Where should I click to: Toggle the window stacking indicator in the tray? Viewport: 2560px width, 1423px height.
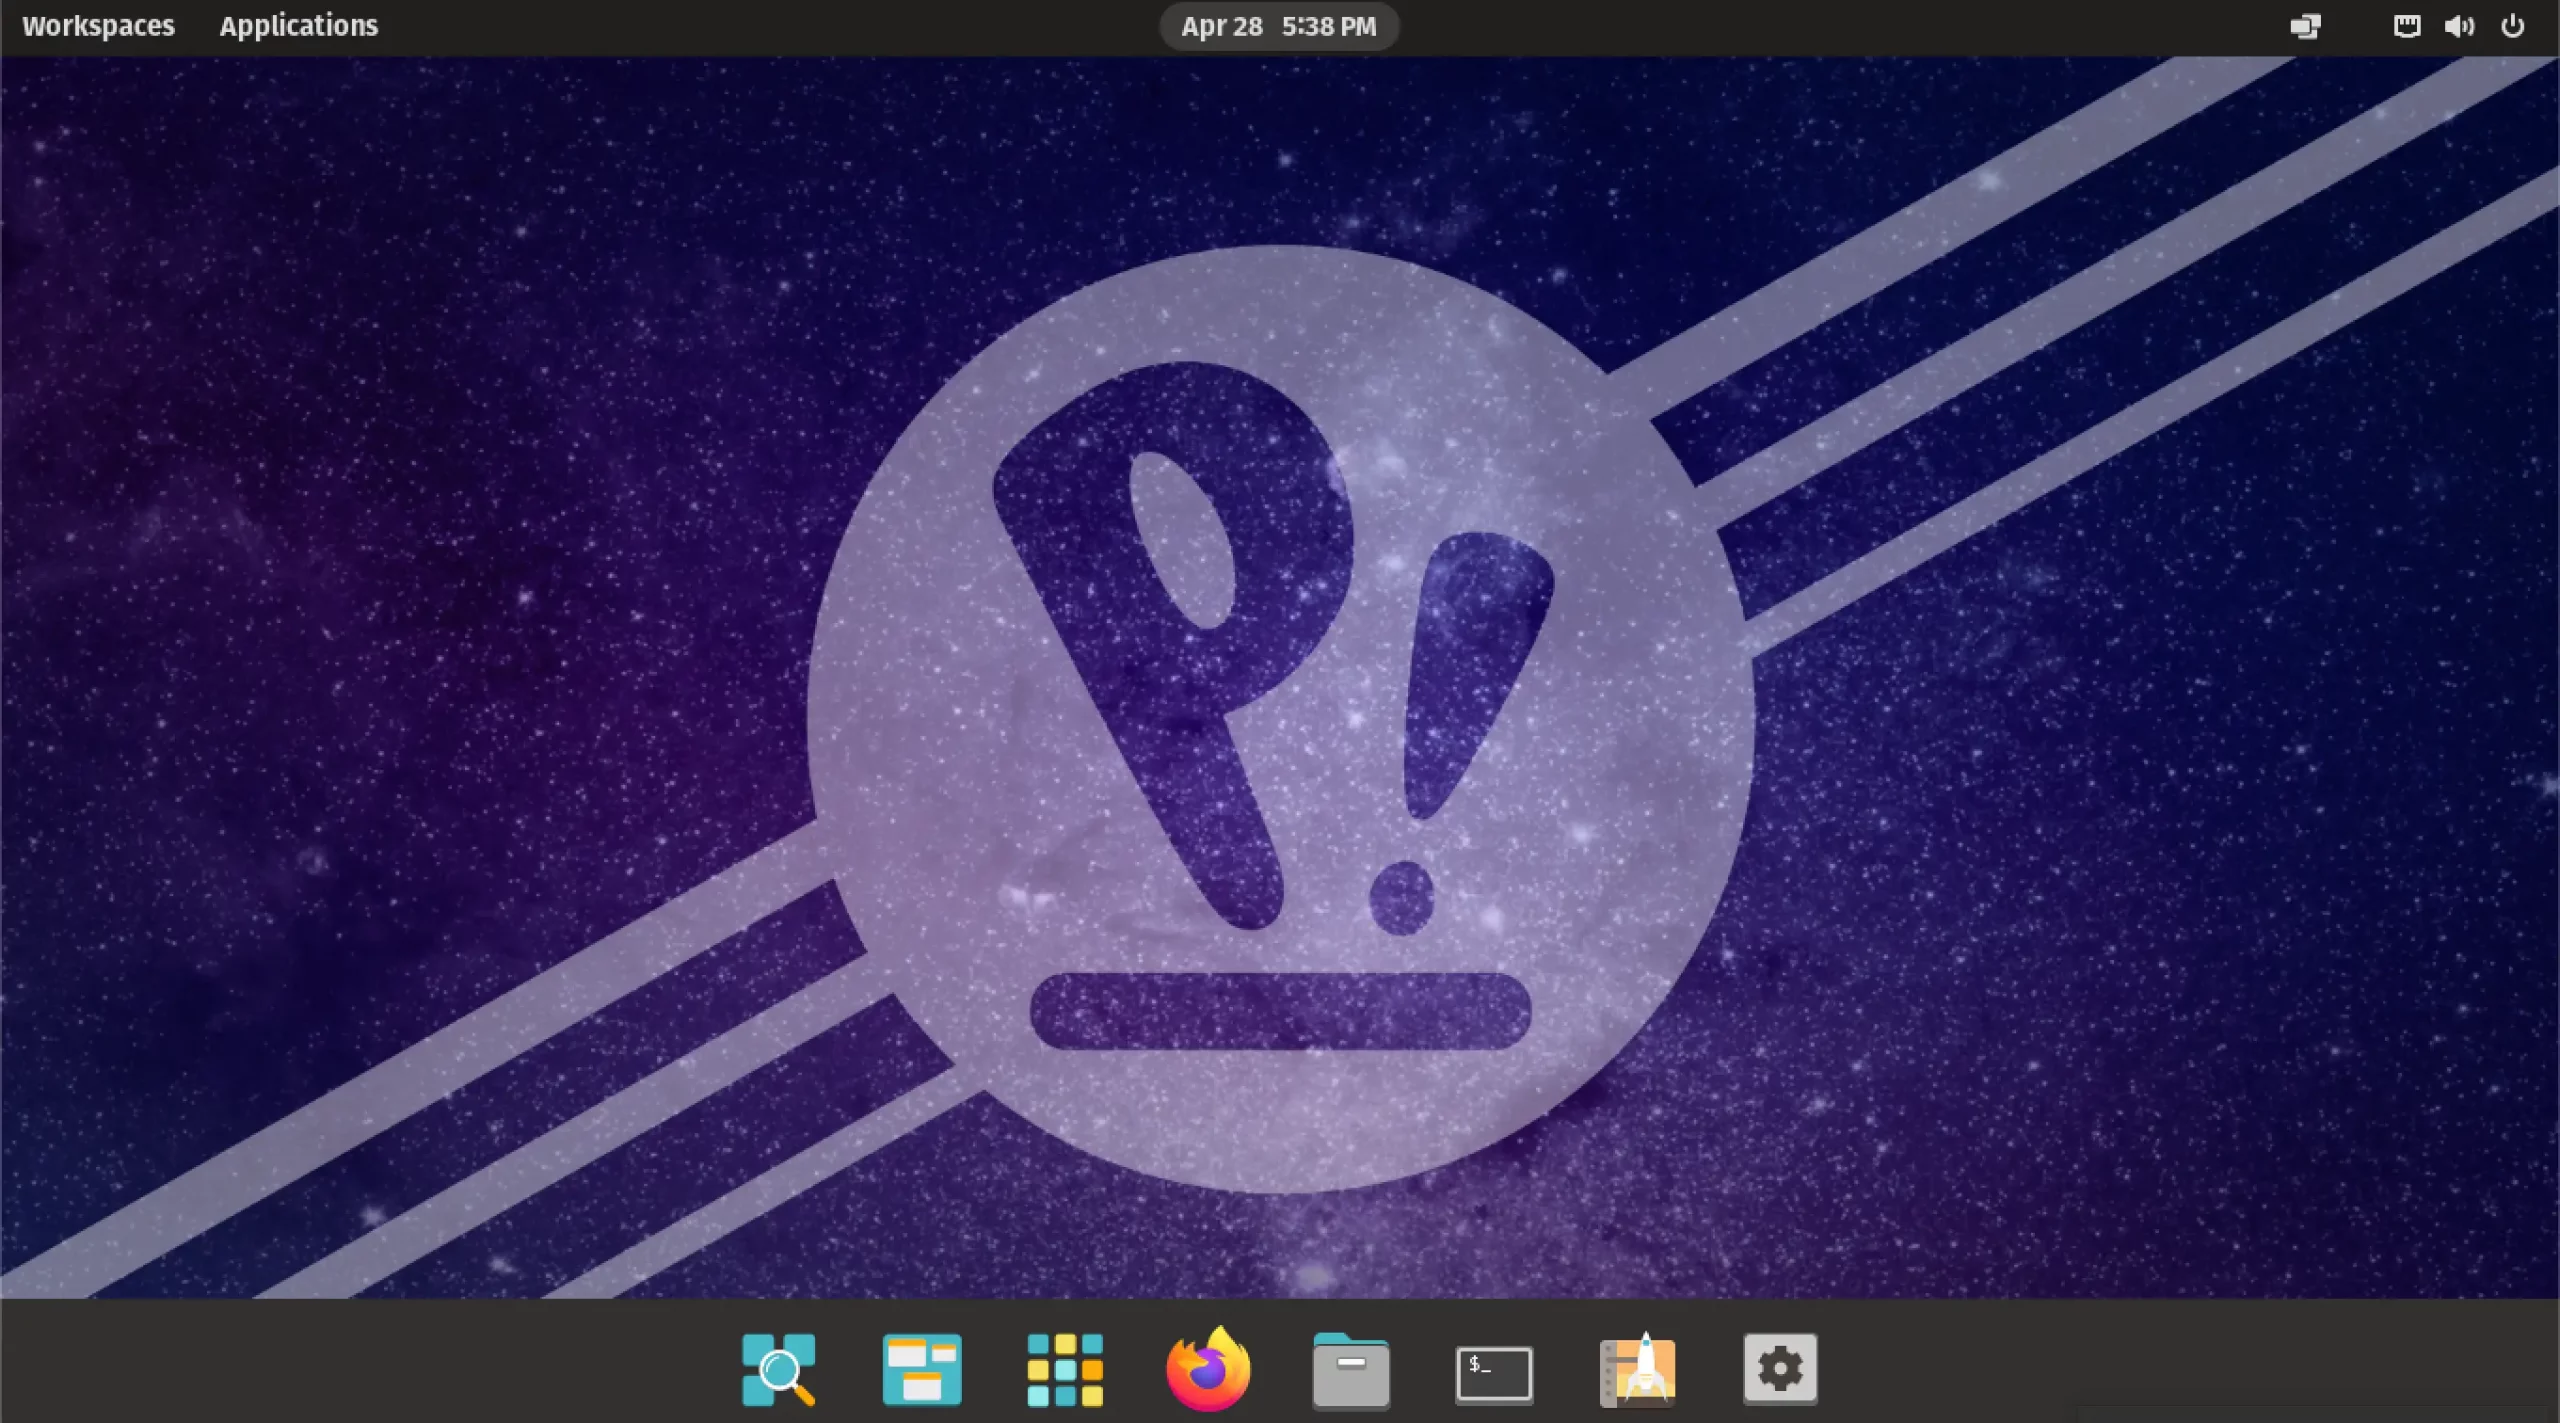pos(2305,26)
